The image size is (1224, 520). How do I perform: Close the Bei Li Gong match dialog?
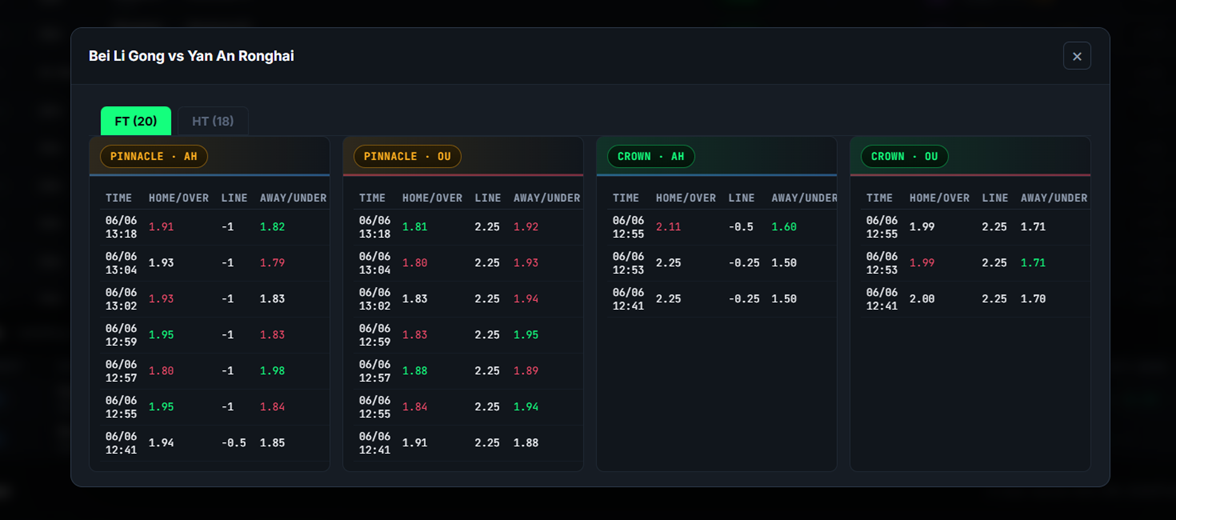1077,56
